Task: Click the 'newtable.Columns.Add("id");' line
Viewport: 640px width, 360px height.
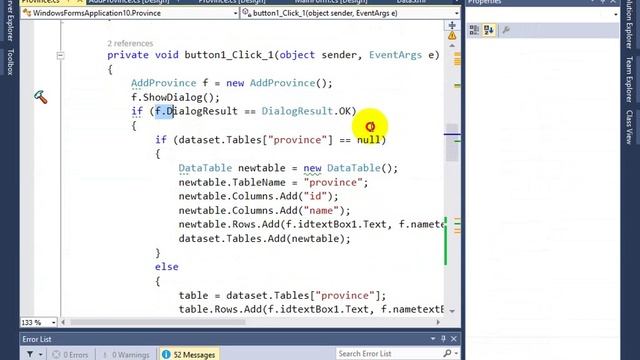Action: click(259, 196)
